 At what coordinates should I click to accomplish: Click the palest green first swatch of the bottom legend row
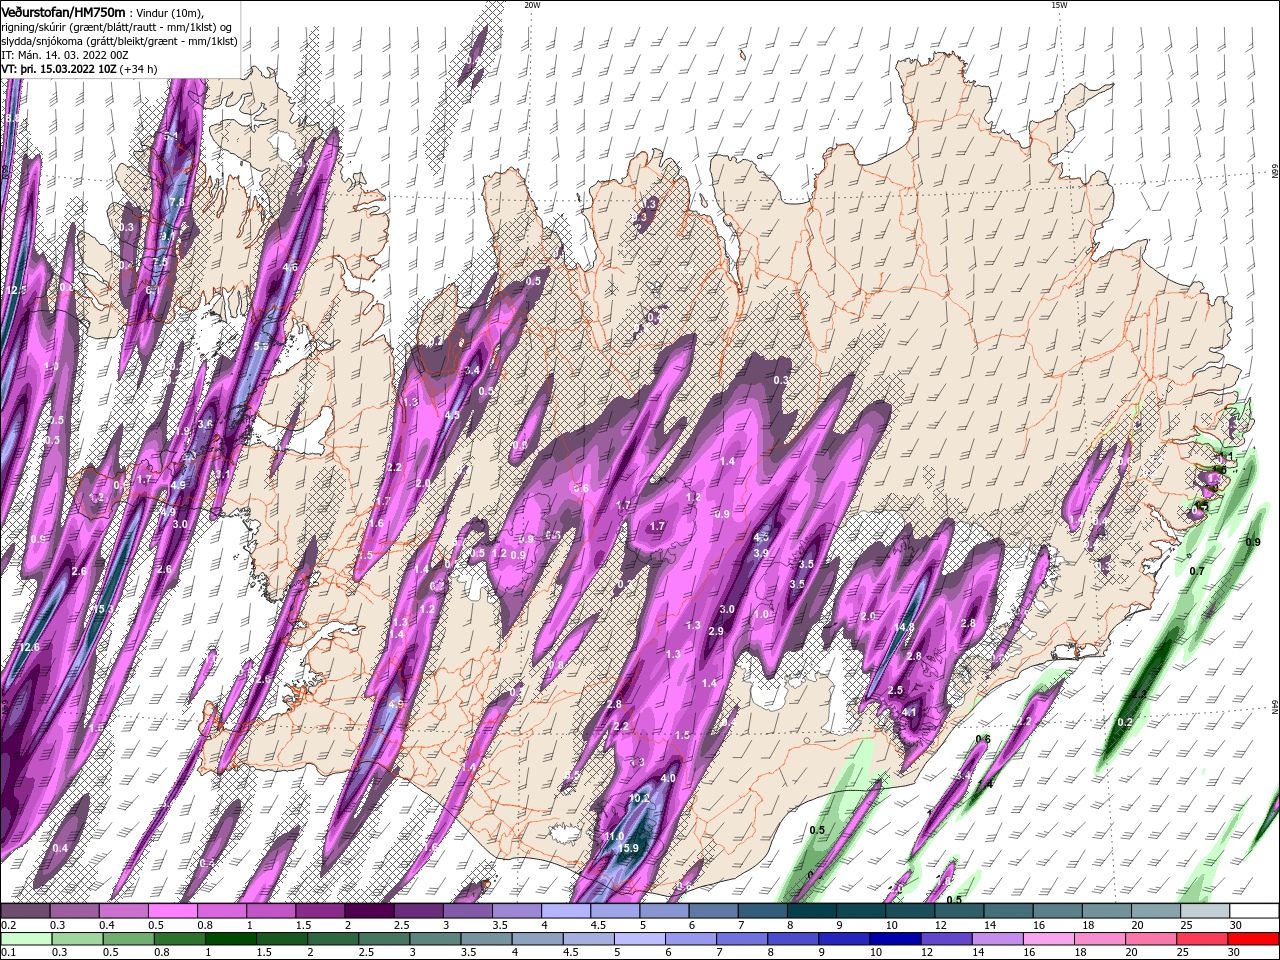coord(26,939)
